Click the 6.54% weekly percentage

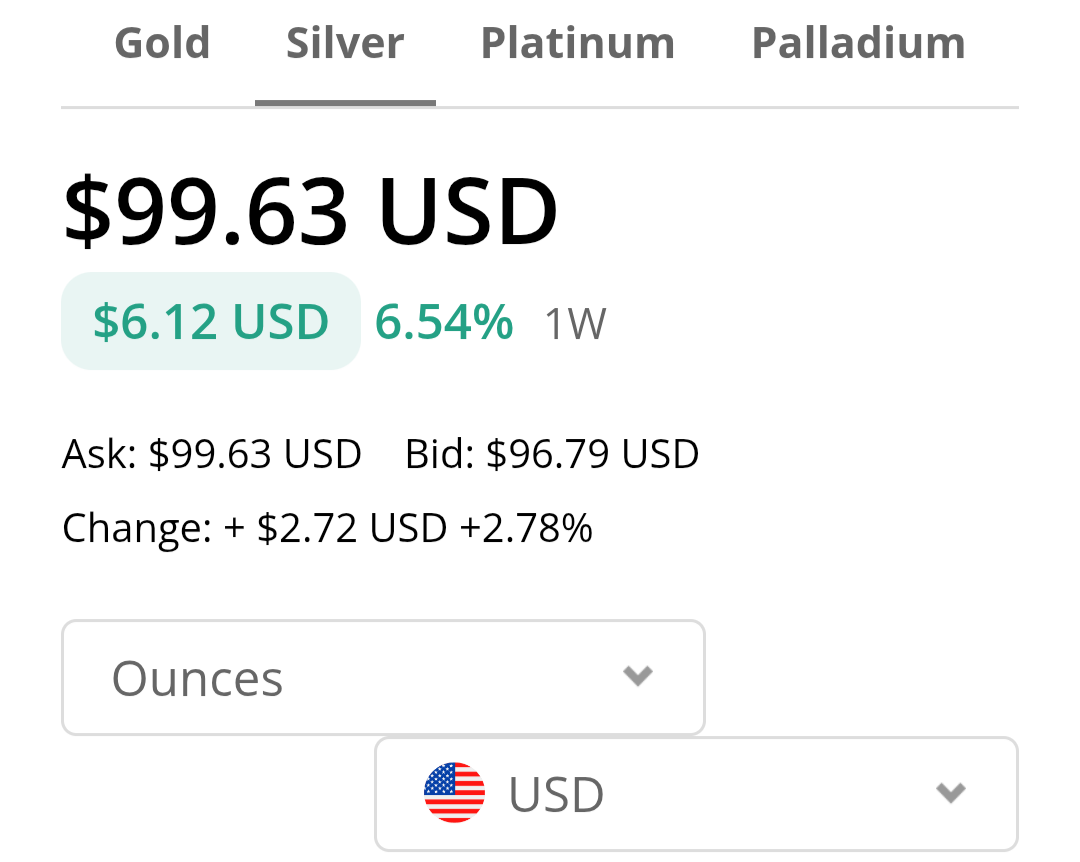444,322
